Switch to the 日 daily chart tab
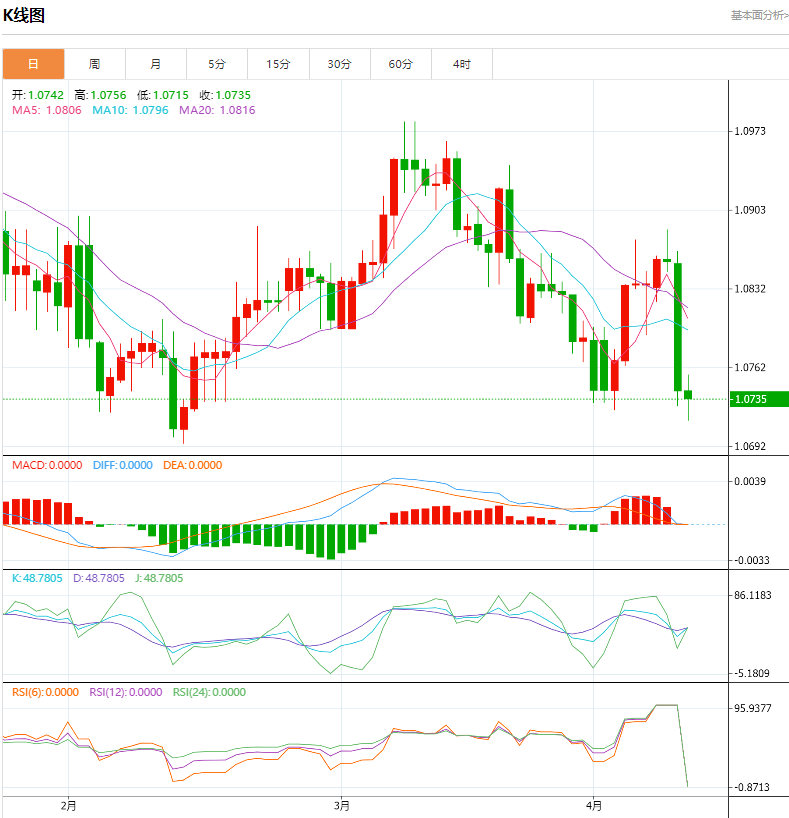Viewport: 789px width, 818px height. pos(33,64)
